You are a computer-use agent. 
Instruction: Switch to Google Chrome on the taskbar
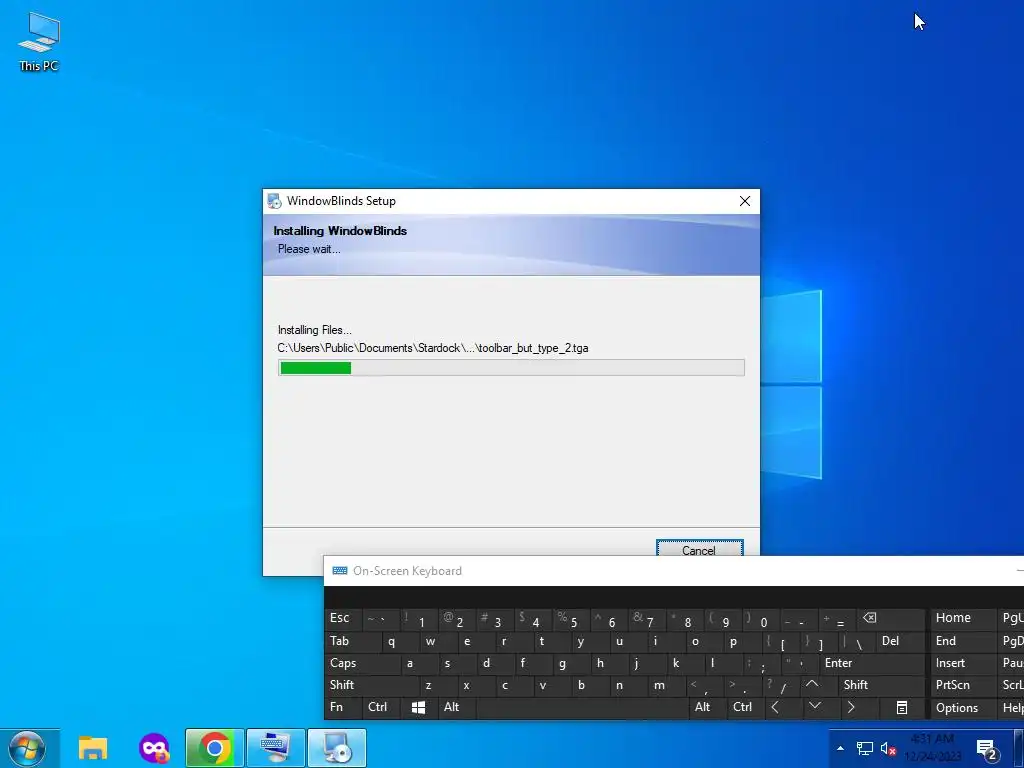tap(214, 748)
